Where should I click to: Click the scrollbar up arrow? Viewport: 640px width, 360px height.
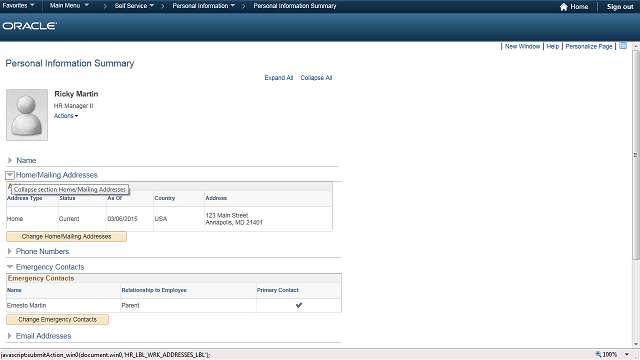636,47
